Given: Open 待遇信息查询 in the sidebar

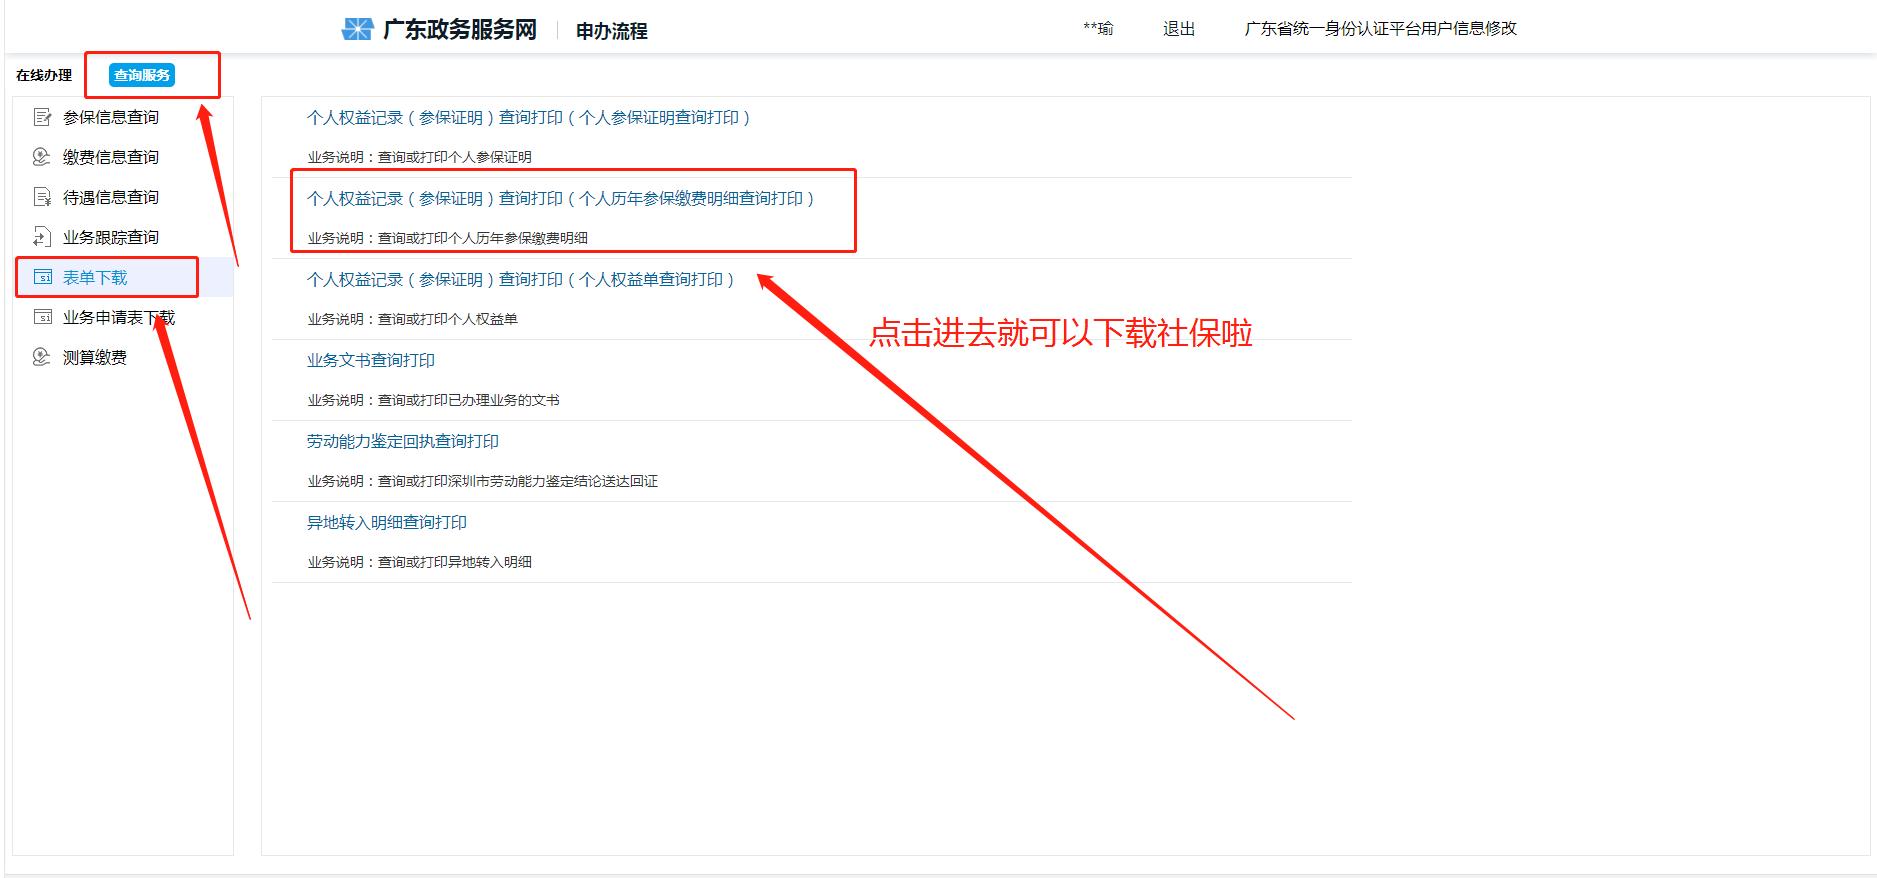Looking at the screenshot, I should pyautogui.click(x=111, y=197).
